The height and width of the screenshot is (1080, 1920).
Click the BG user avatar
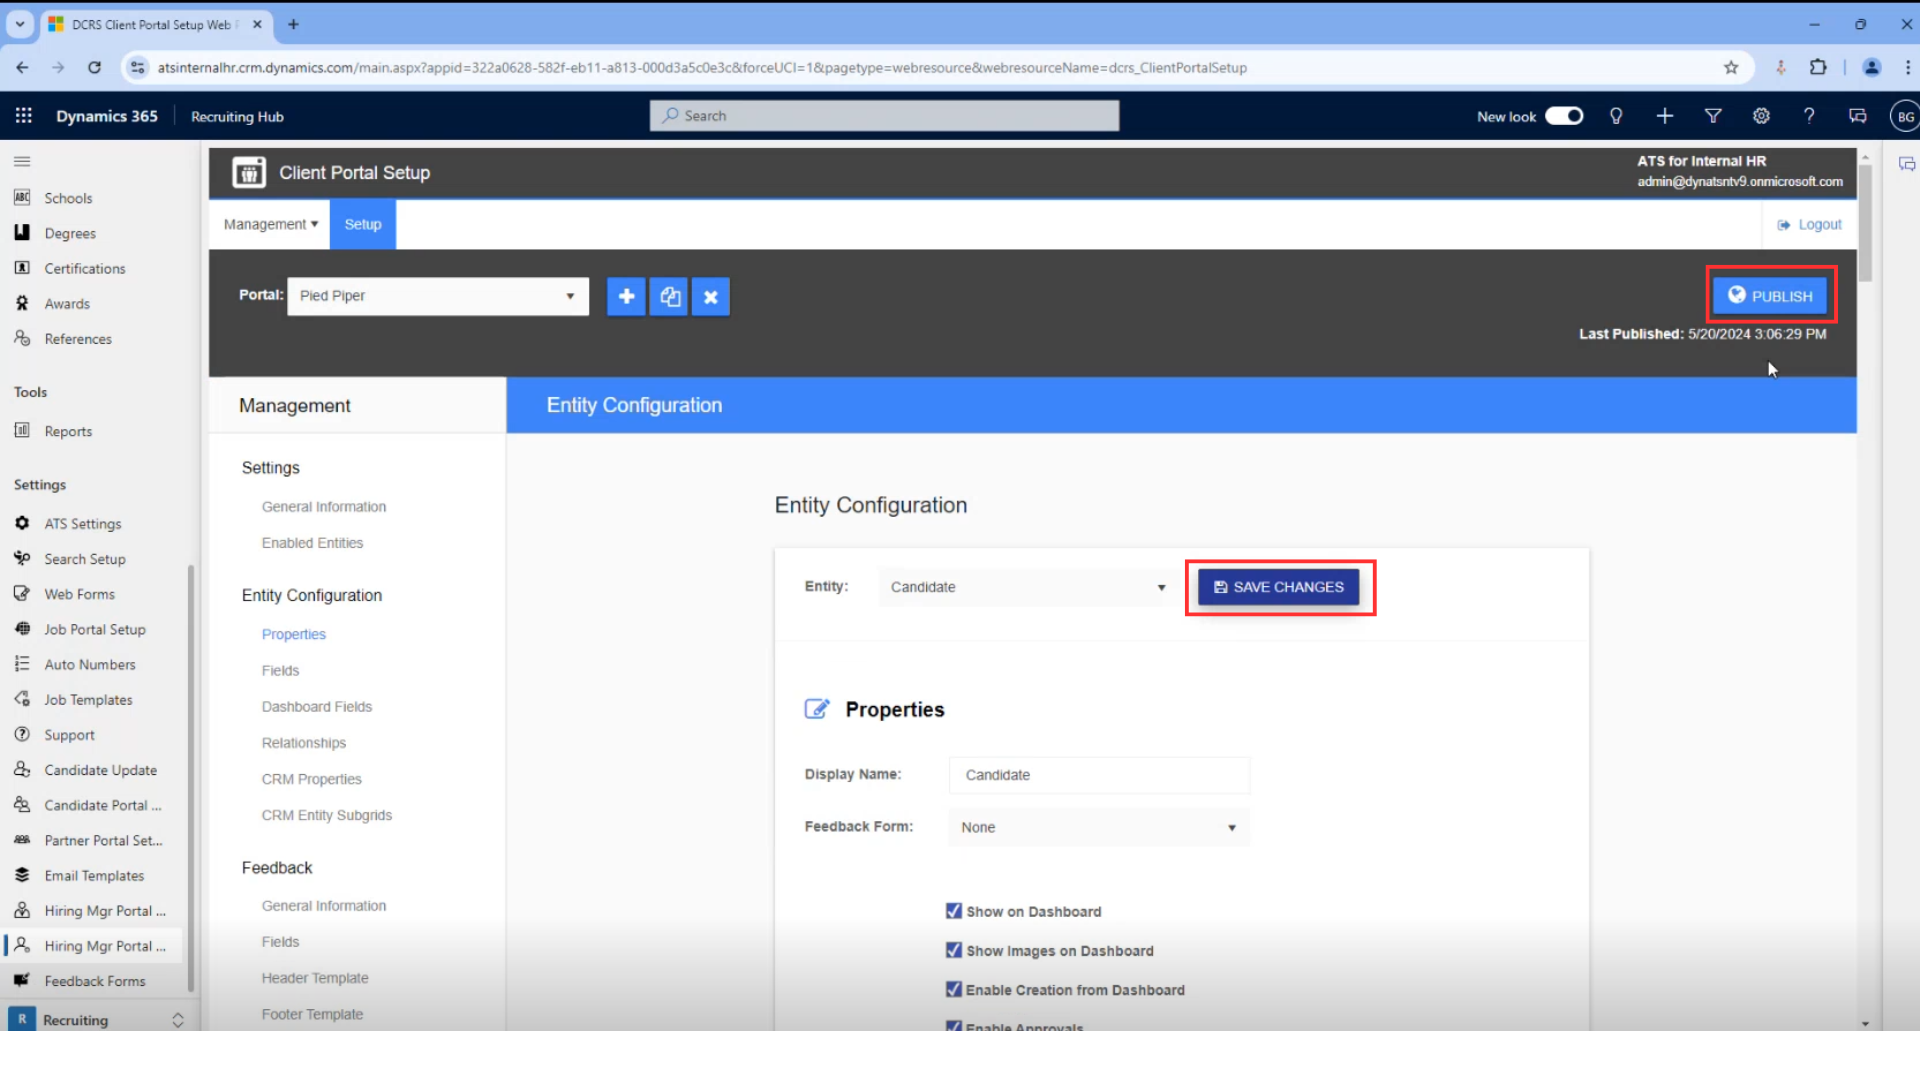1905,116
